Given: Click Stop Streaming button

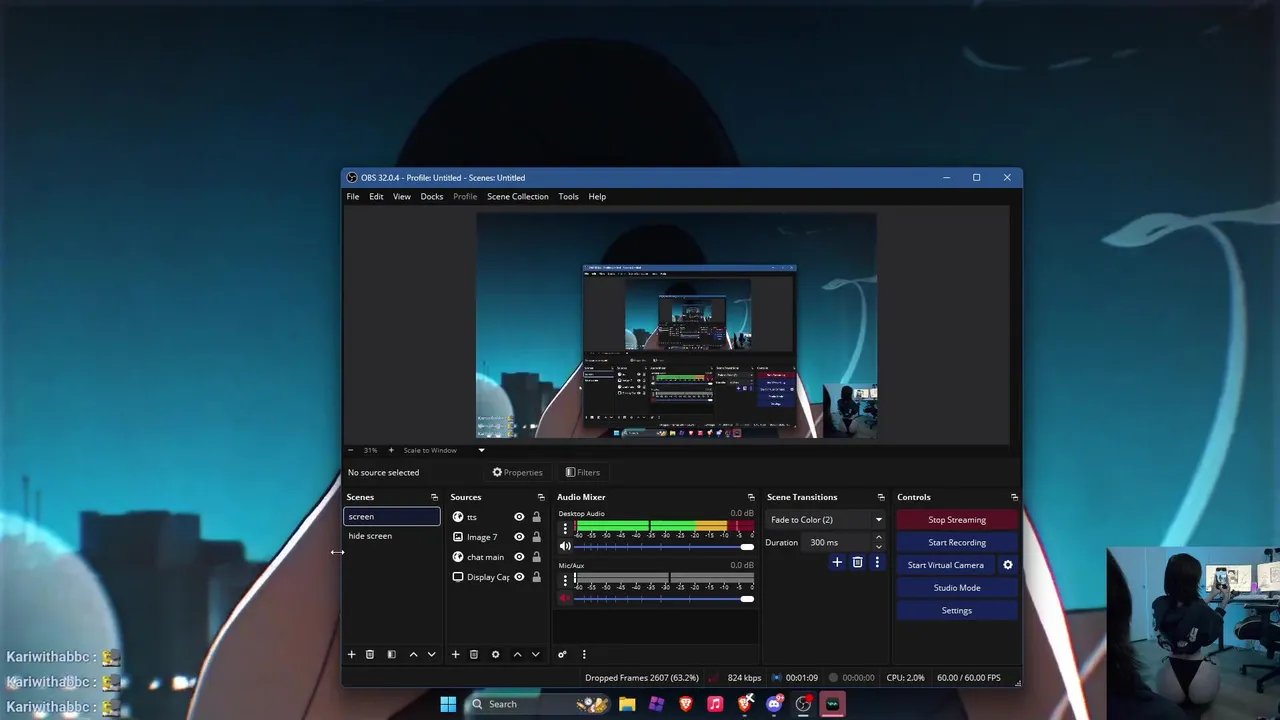Looking at the screenshot, I should [957, 520].
